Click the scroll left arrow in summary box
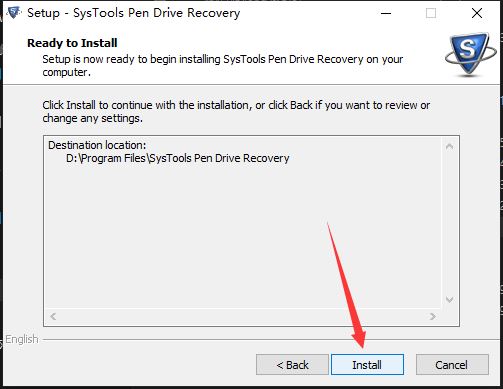Screen dimensions: 503x389 coord(53,316)
